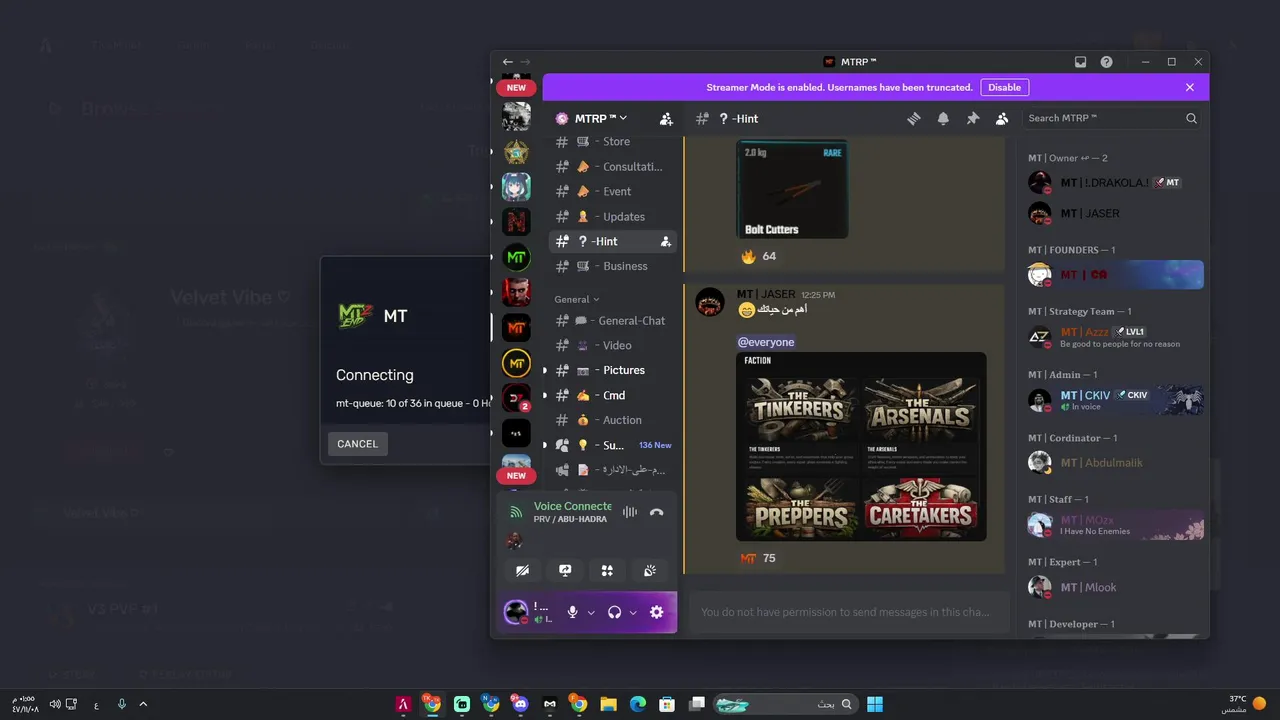
Task: Go back using Discord's back arrow
Action: [508, 62]
